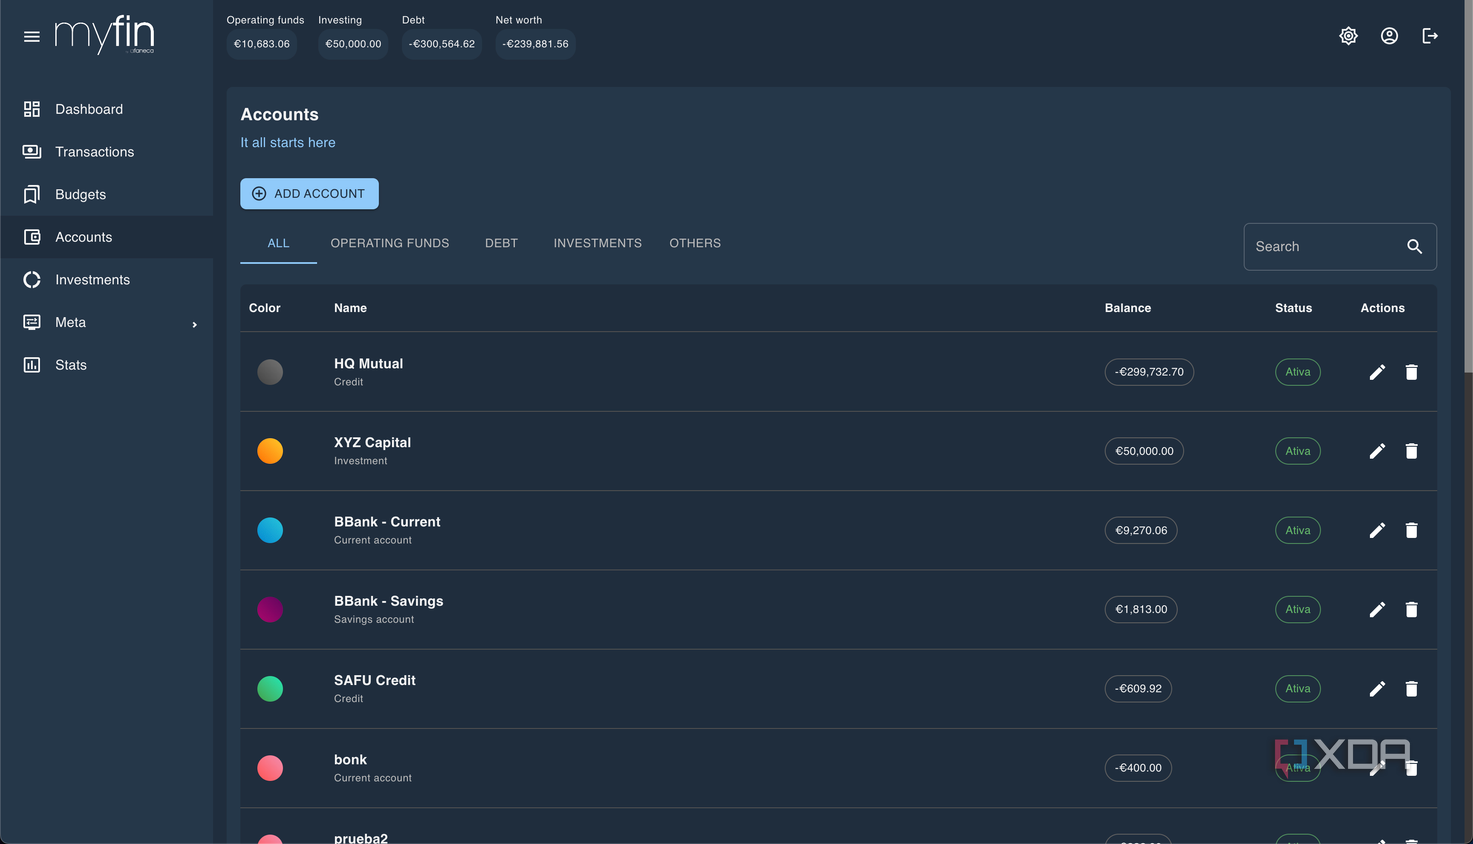
Task: Delete the HQ Mutual account
Action: [1412, 372]
